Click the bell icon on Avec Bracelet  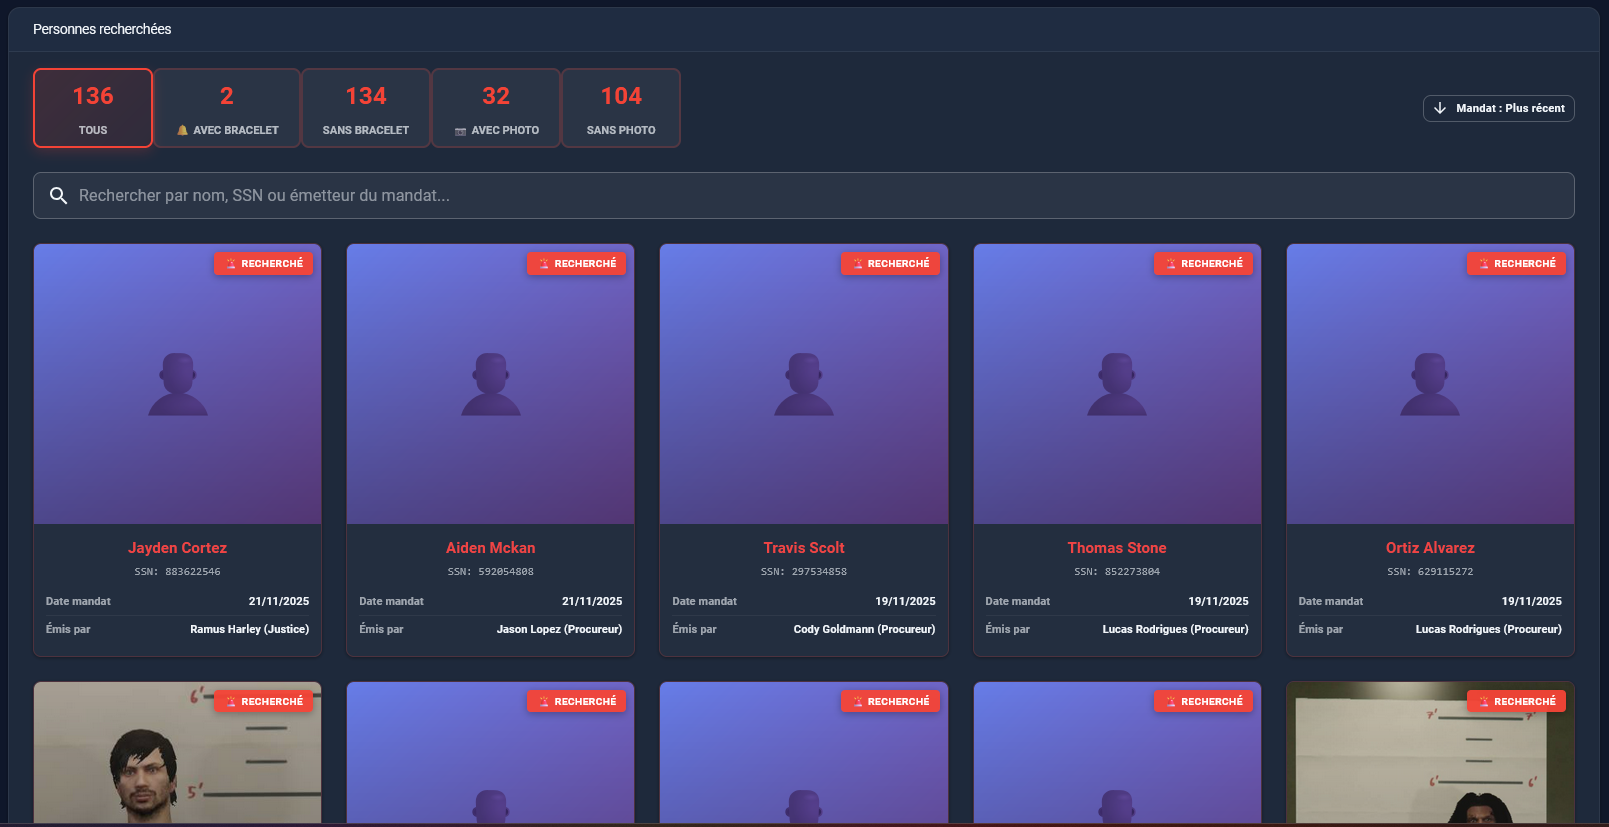pyautogui.click(x=182, y=130)
